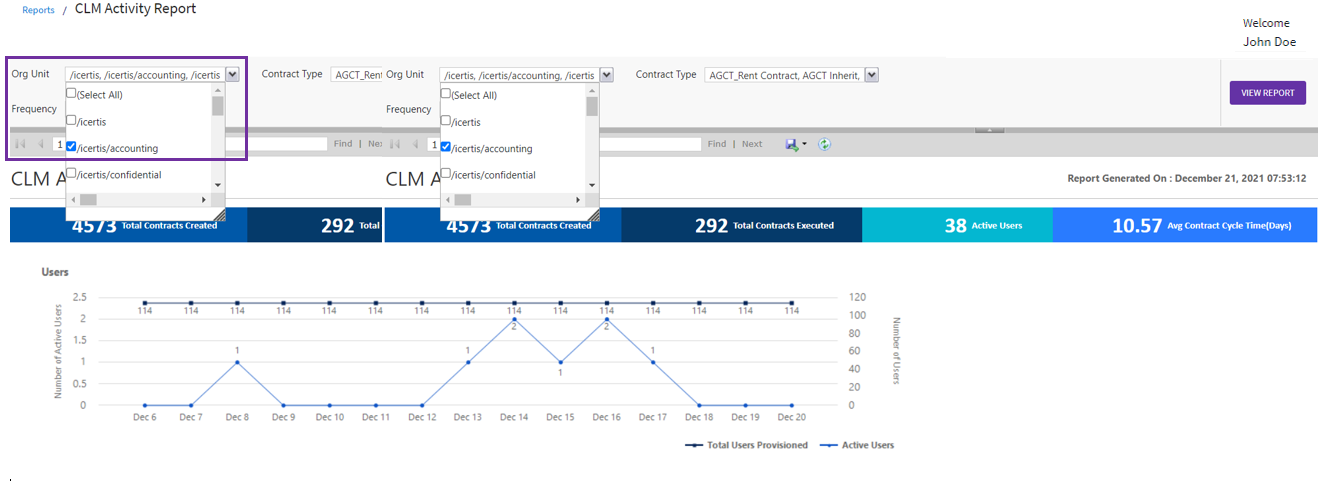The image size is (1321, 481).
Task: Uncheck /icertis/accounting in the purple-outlined list
Action: [x=71, y=147]
